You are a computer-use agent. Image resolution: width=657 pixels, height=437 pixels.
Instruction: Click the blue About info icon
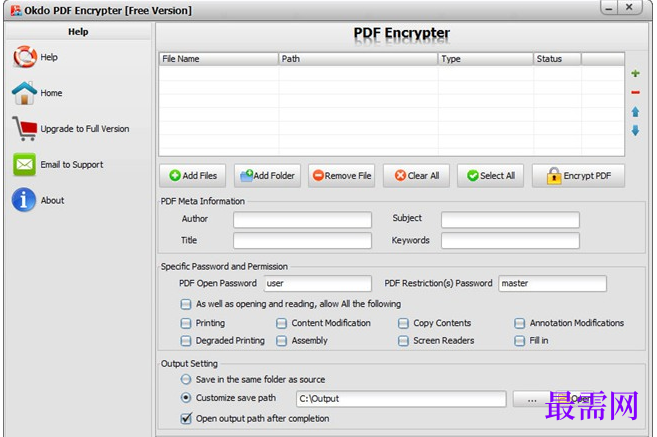click(24, 200)
